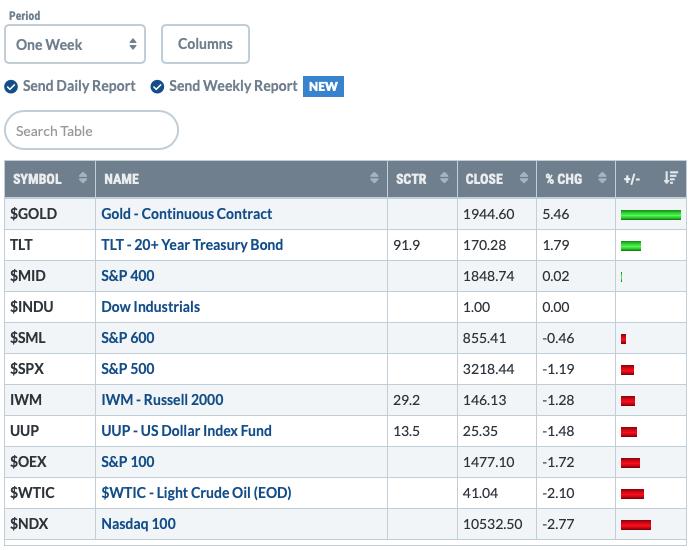Click the SCTR column header label

411,179
